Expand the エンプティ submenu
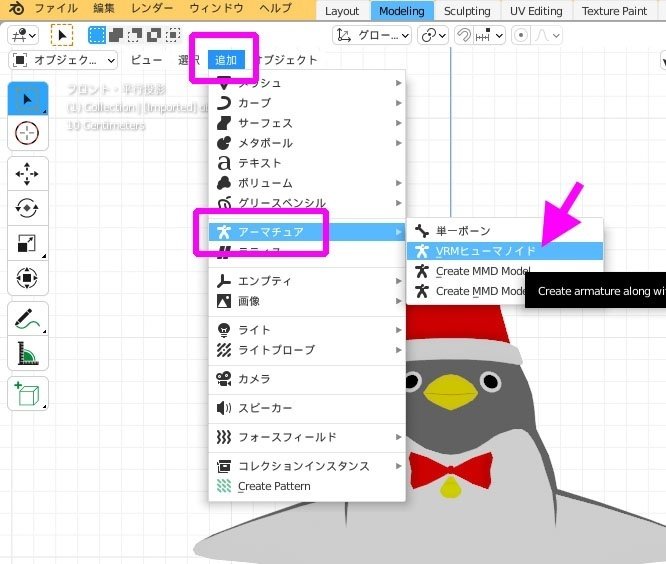 [307, 281]
